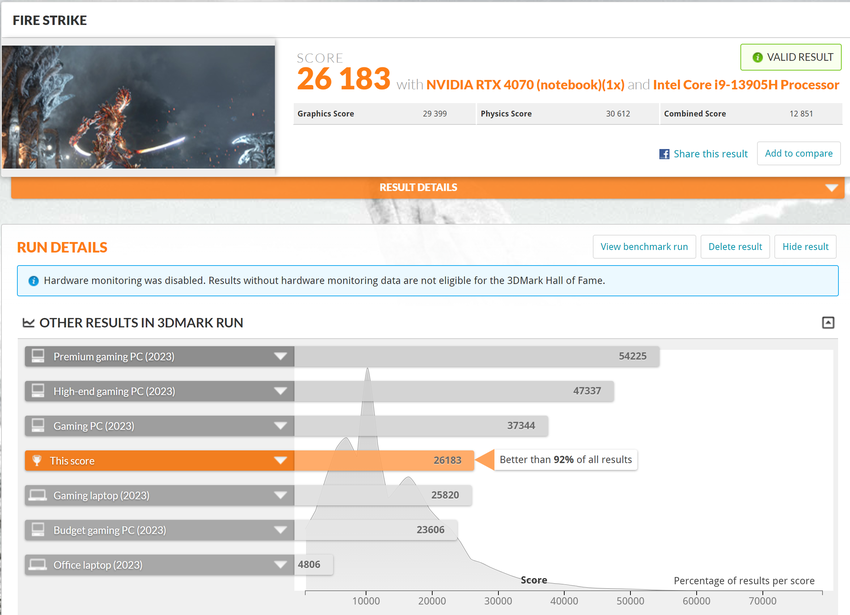Collapse the Other Results in 3DMark Run section
The width and height of the screenshot is (850, 615).
click(x=827, y=322)
